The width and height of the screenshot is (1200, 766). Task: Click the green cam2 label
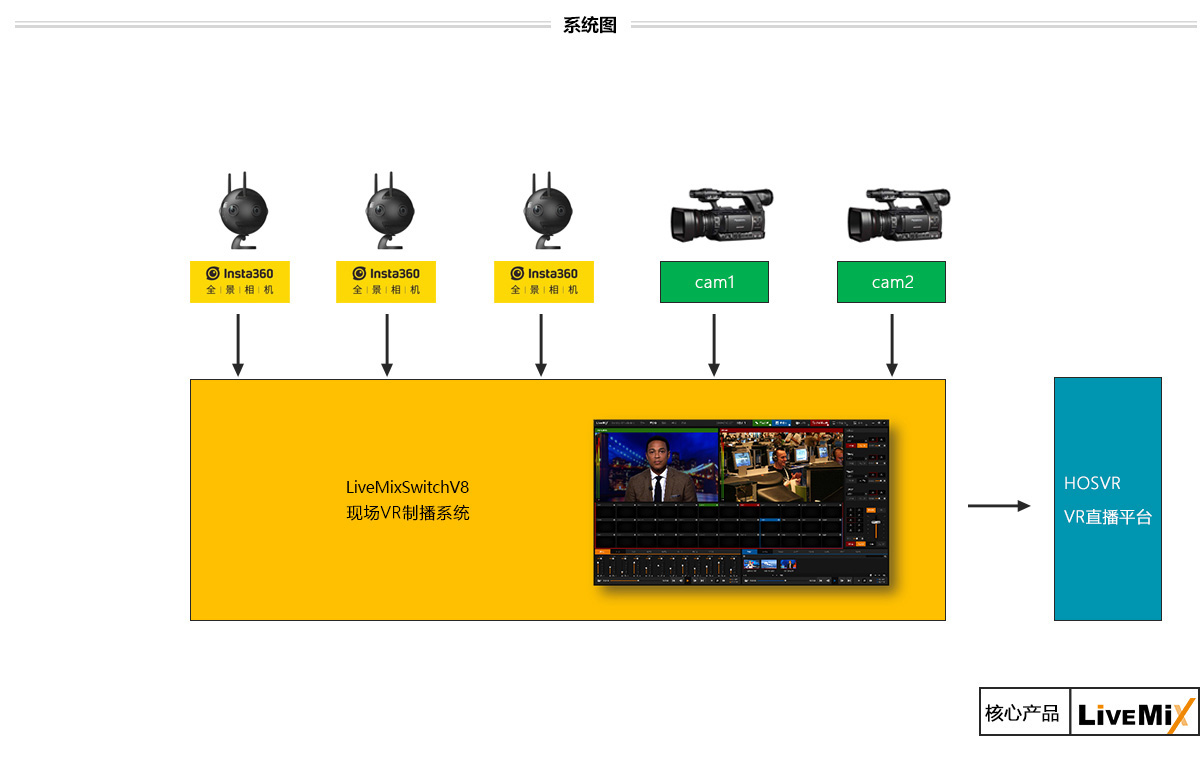891,282
